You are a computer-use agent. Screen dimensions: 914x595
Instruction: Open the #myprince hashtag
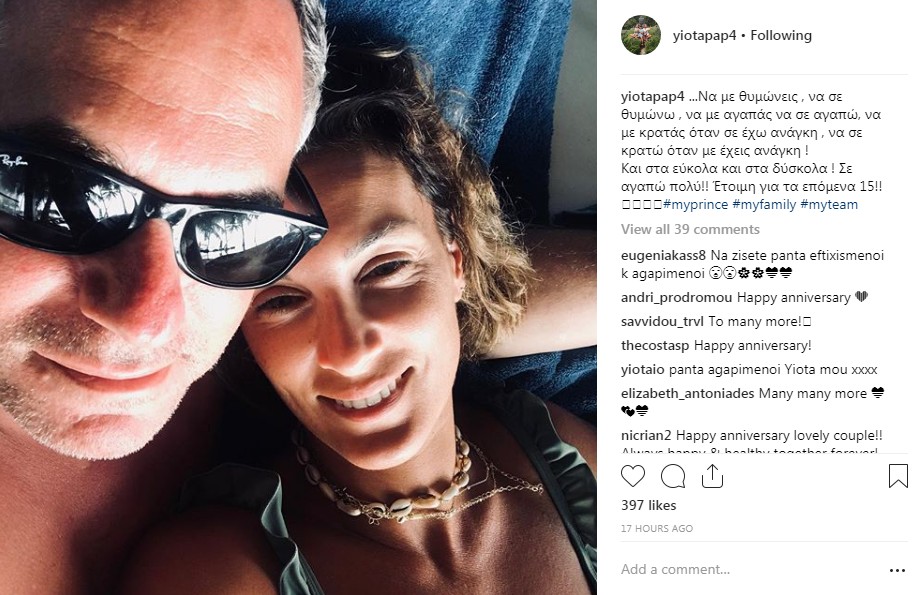[696, 205]
